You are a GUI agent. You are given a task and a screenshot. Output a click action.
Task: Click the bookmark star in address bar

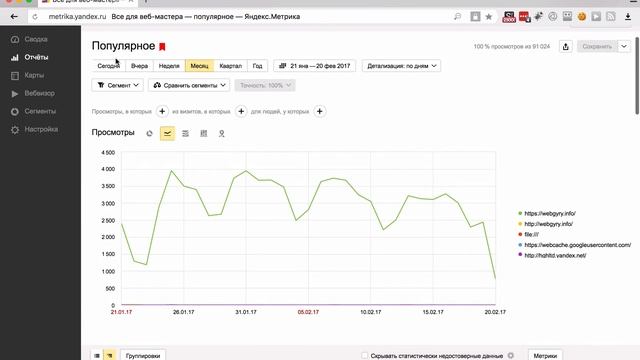(x=489, y=17)
